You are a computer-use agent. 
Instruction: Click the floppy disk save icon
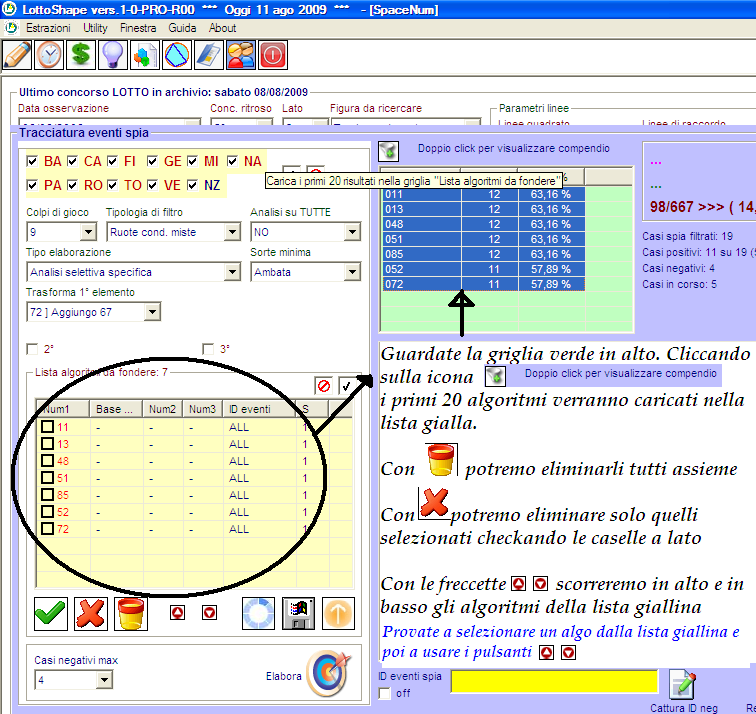point(295,613)
